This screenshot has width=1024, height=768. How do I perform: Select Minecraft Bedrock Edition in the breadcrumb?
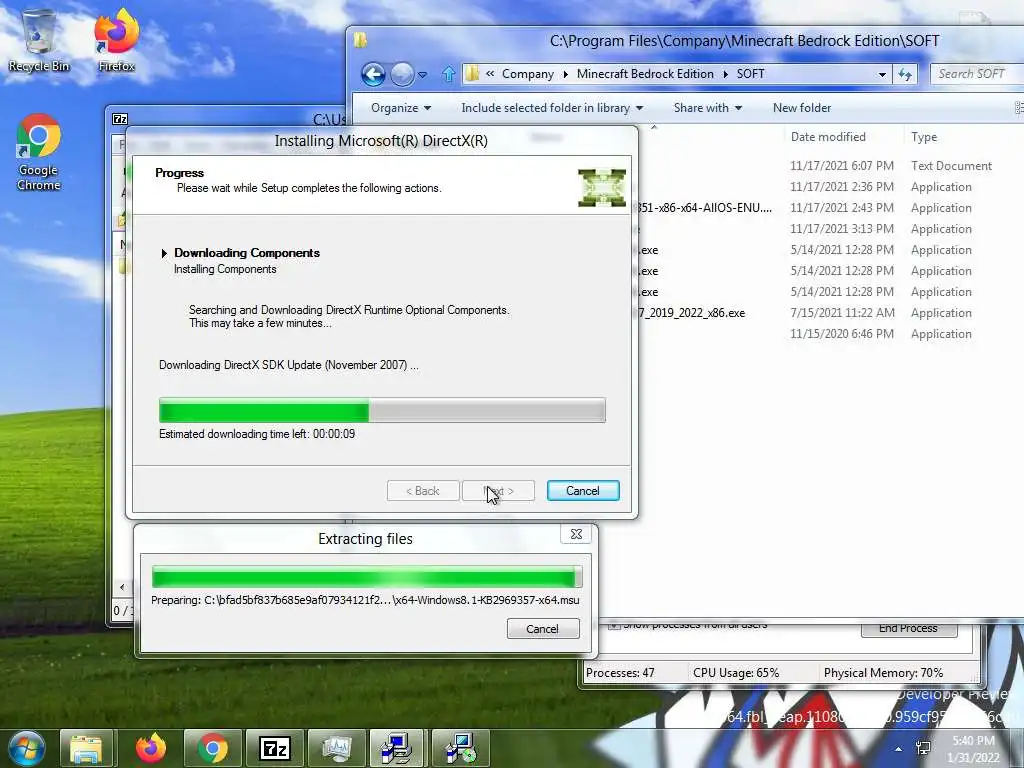645,74
